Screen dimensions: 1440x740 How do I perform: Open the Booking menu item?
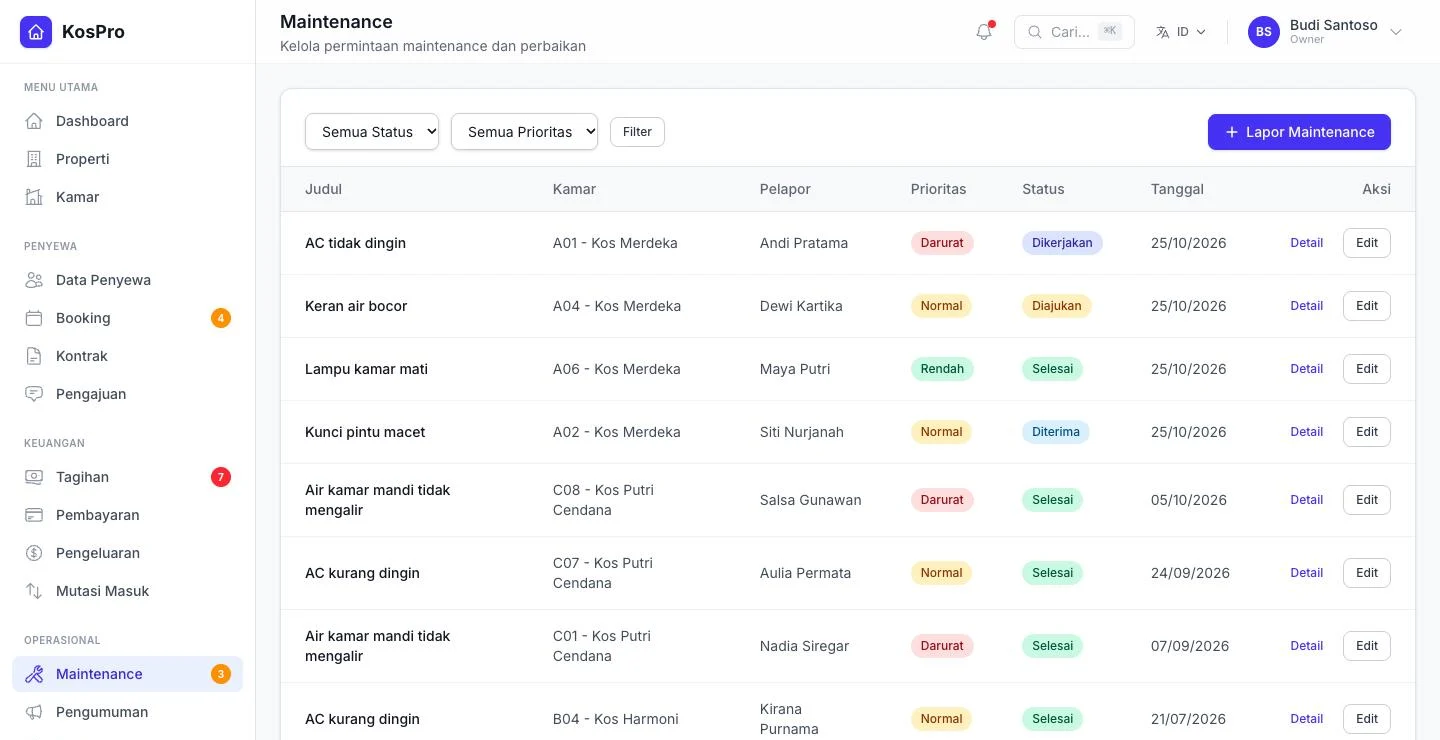click(x=127, y=318)
